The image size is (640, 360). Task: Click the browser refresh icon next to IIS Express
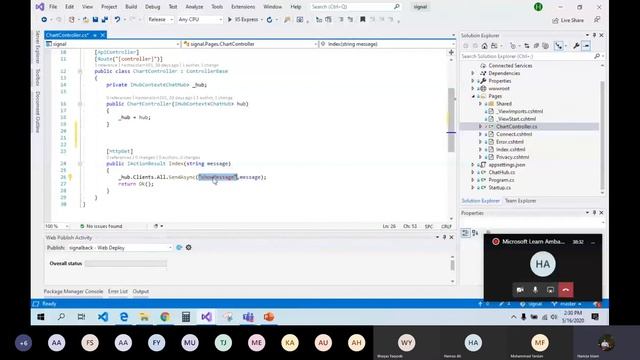pos(269,20)
